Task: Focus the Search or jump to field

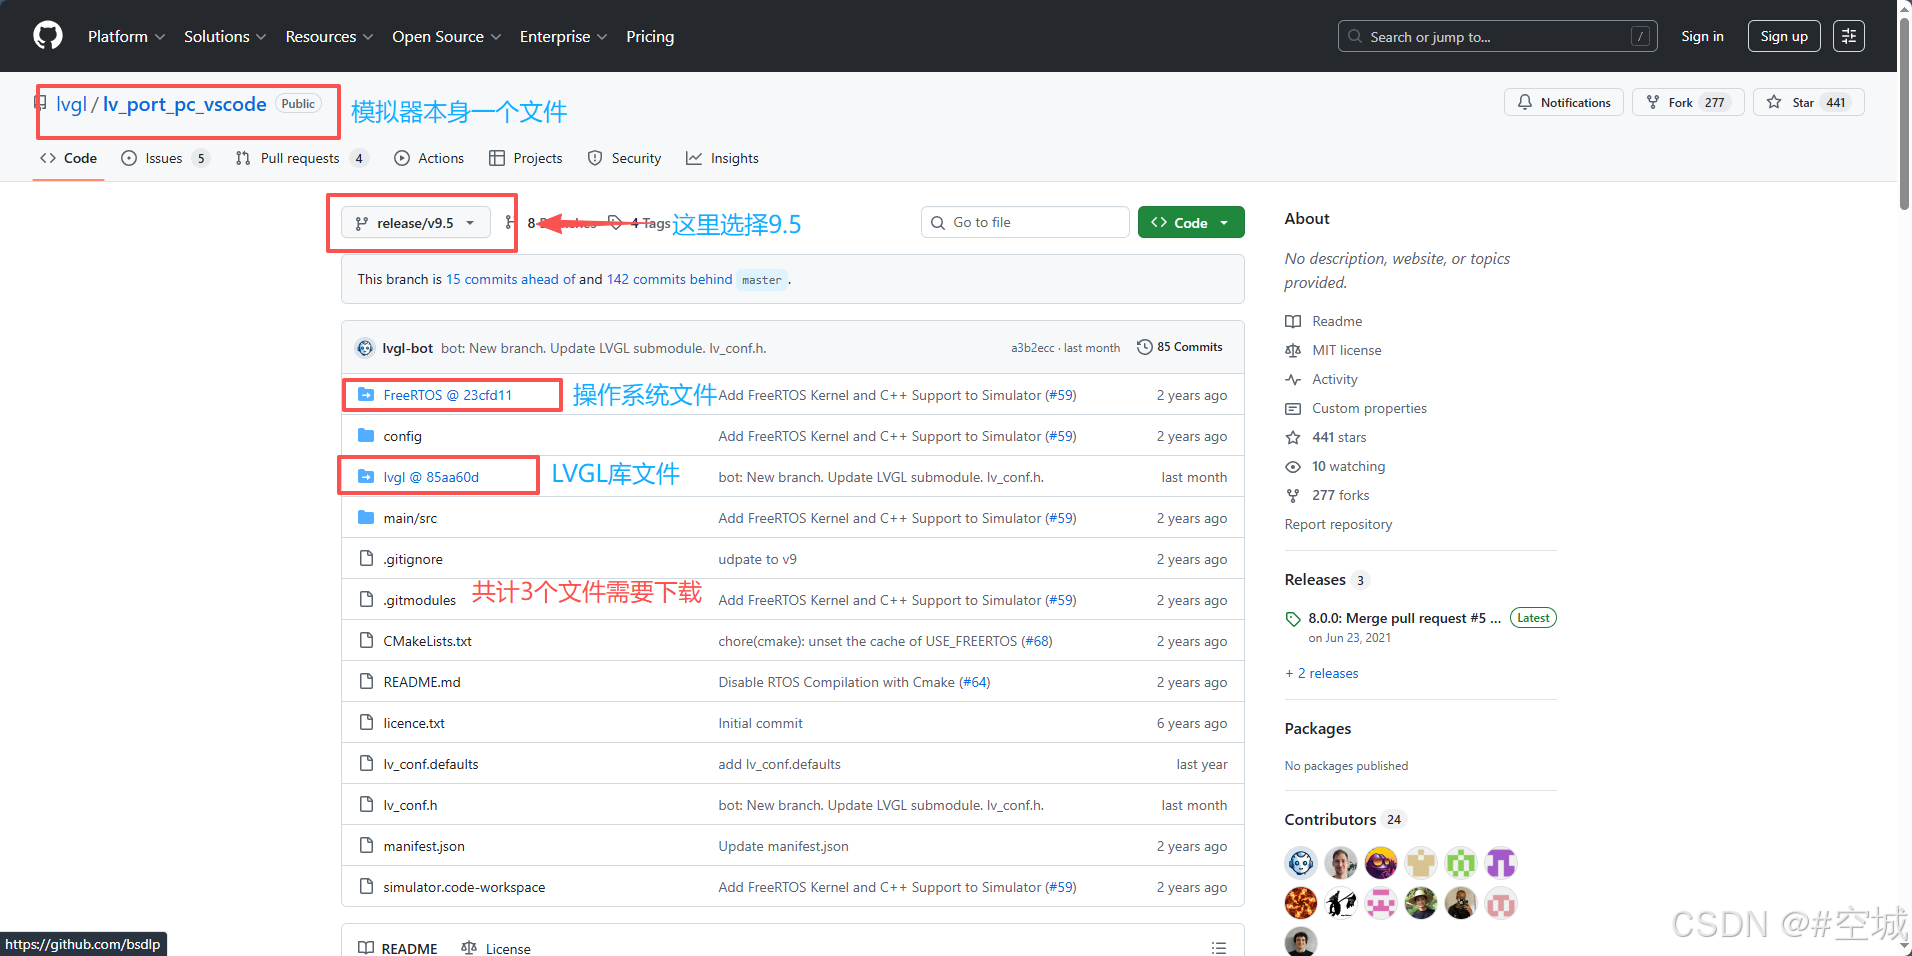Action: (1497, 36)
